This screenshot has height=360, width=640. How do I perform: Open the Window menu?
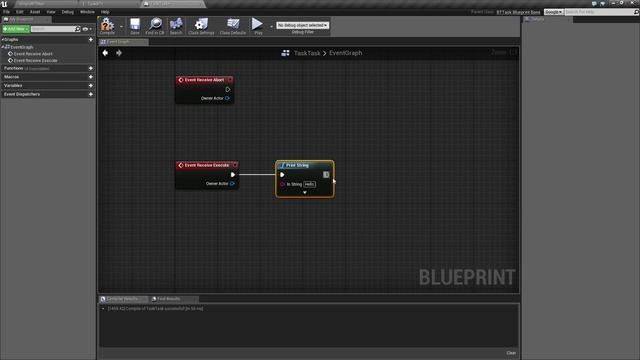coord(87,12)
